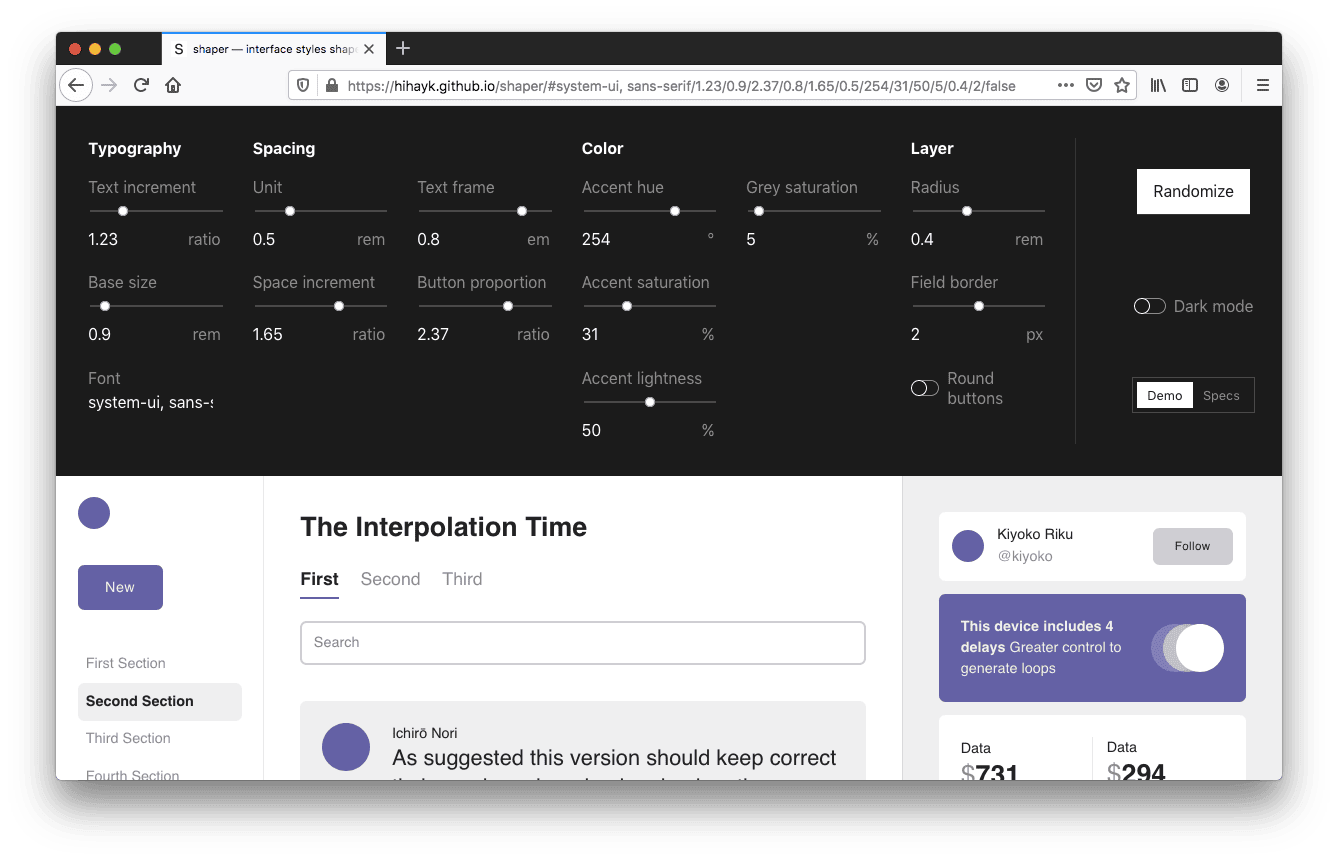This screenshot has height=860, width=1338.
Task: Click The Interpolation Time heading
Action: [444, 527]
